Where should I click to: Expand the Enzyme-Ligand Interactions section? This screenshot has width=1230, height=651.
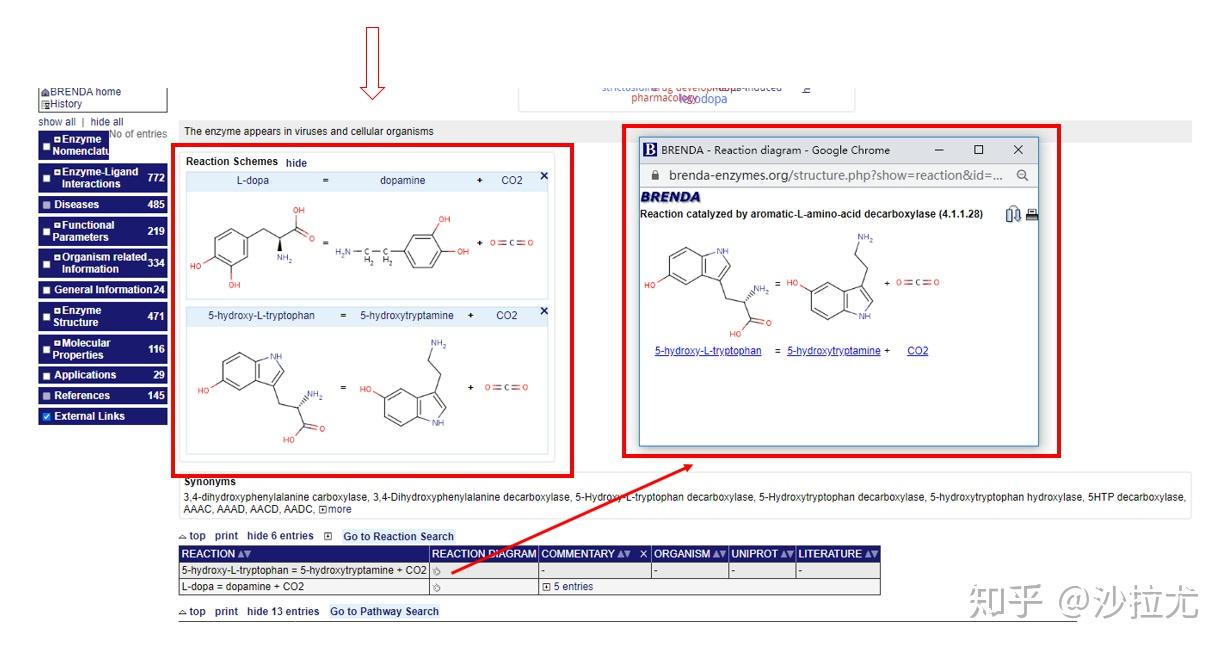coord(58,171)
